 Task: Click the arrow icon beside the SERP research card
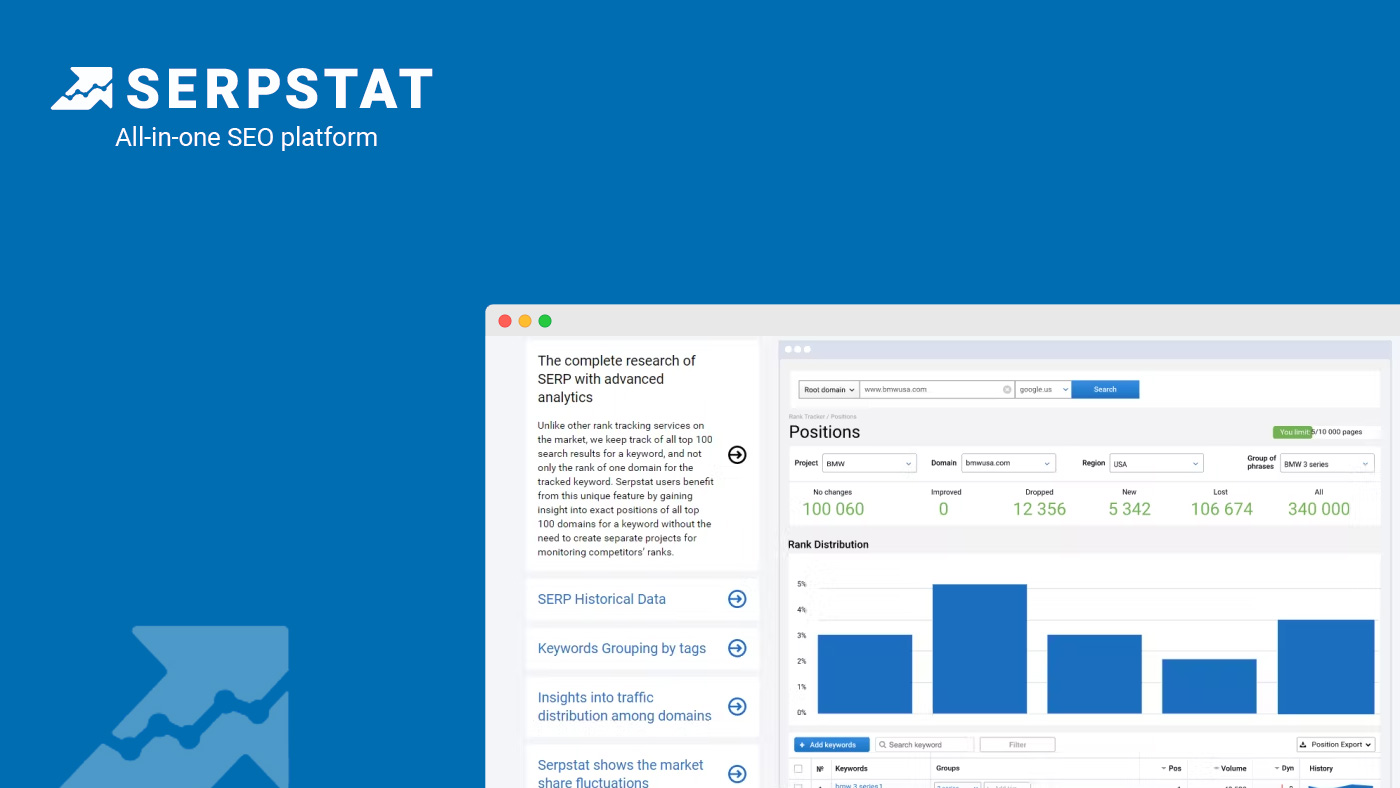737,455
